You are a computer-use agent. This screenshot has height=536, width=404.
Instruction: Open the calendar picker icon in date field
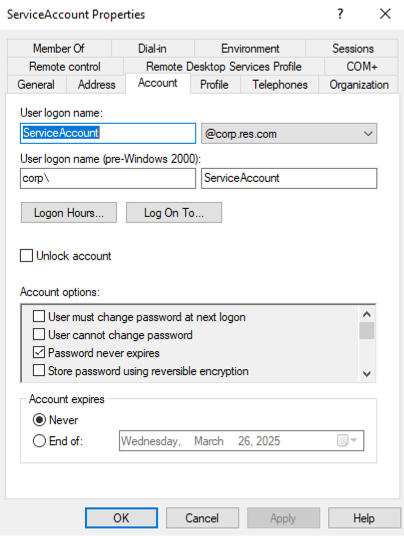point(342,440)
